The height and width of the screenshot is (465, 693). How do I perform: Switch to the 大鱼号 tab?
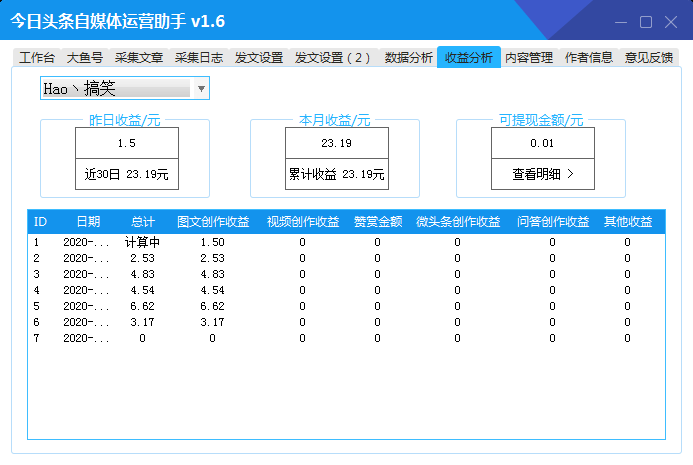(85, 58)
